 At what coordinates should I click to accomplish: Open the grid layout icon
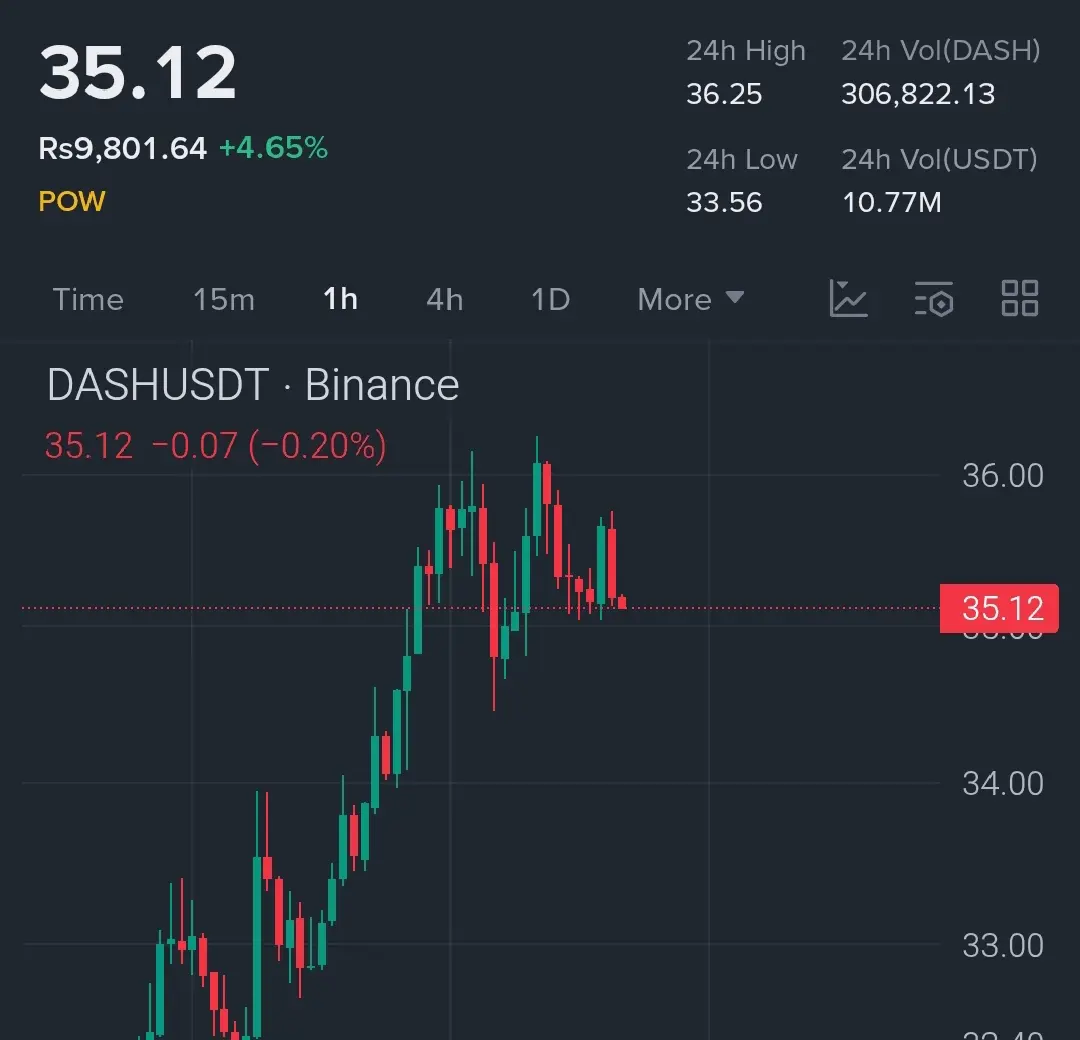click(1019, 298)
